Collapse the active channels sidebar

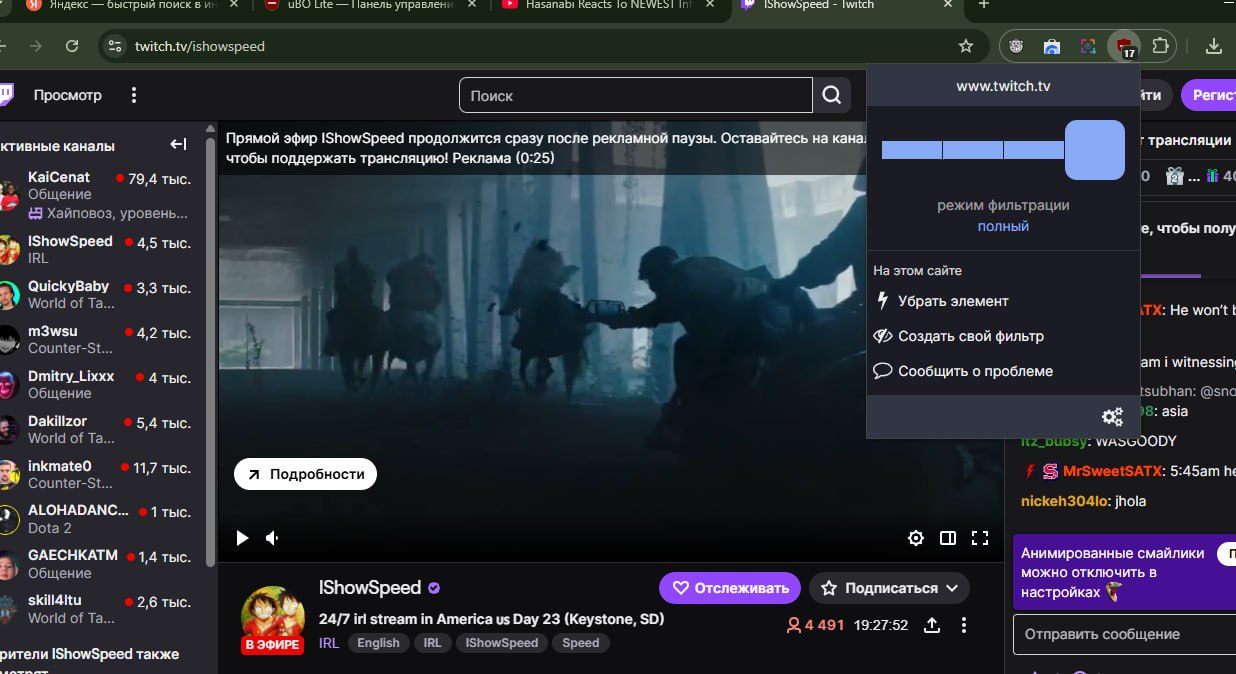pyautogui.click(x=178, y=145)
